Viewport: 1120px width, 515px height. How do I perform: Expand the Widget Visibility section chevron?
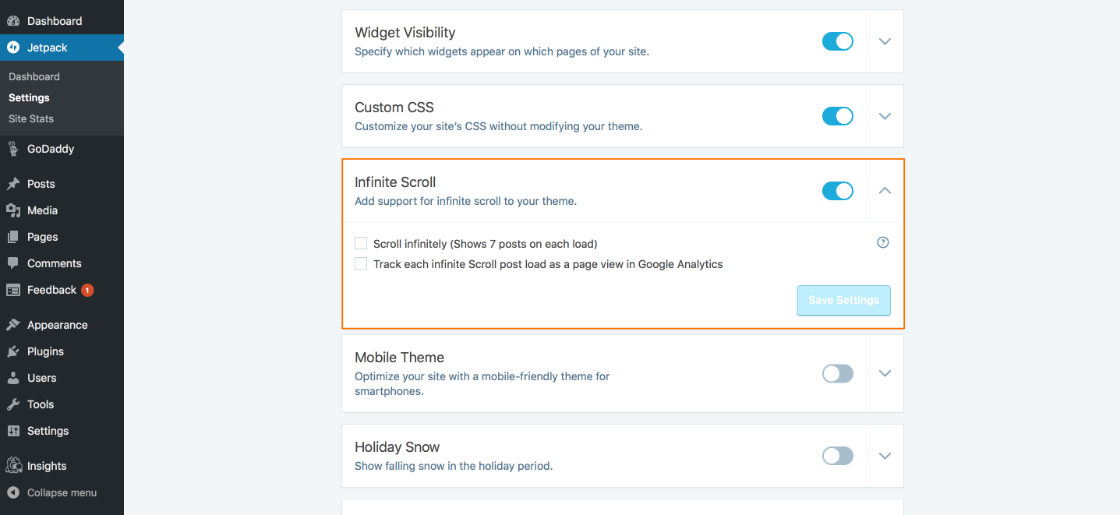click(x=885, y=41)
